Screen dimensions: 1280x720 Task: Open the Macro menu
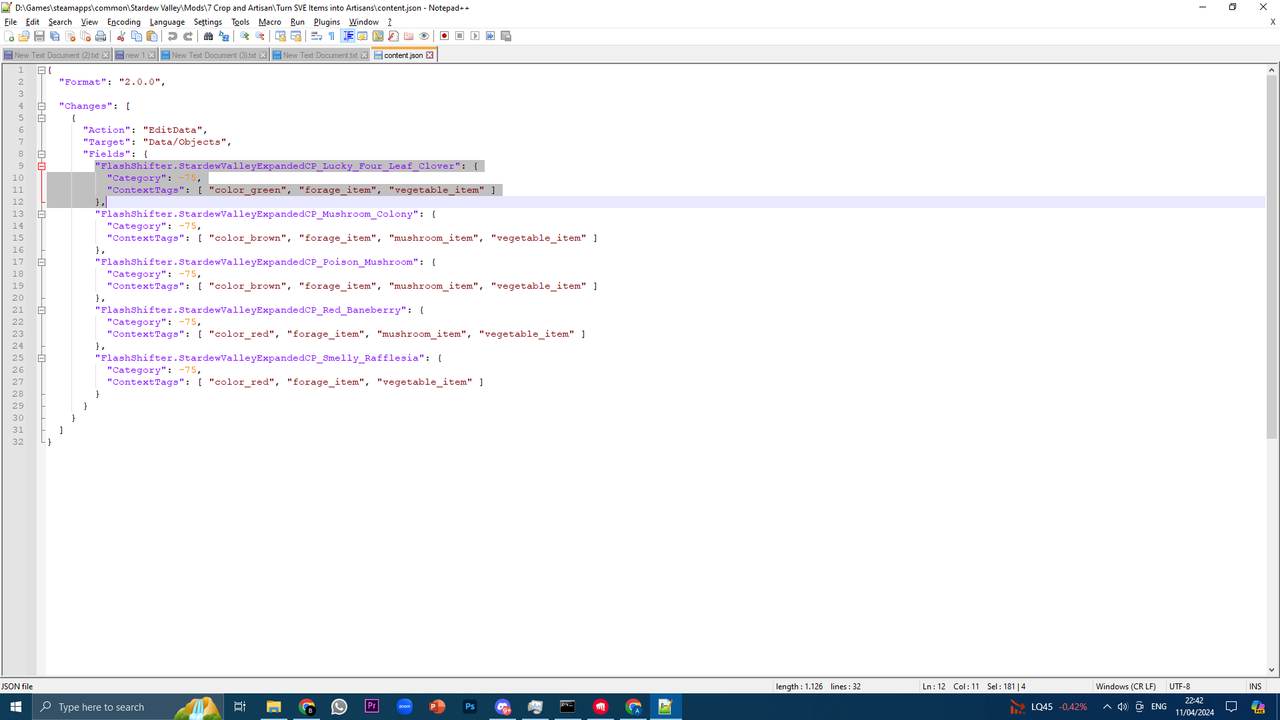point(270,21)
